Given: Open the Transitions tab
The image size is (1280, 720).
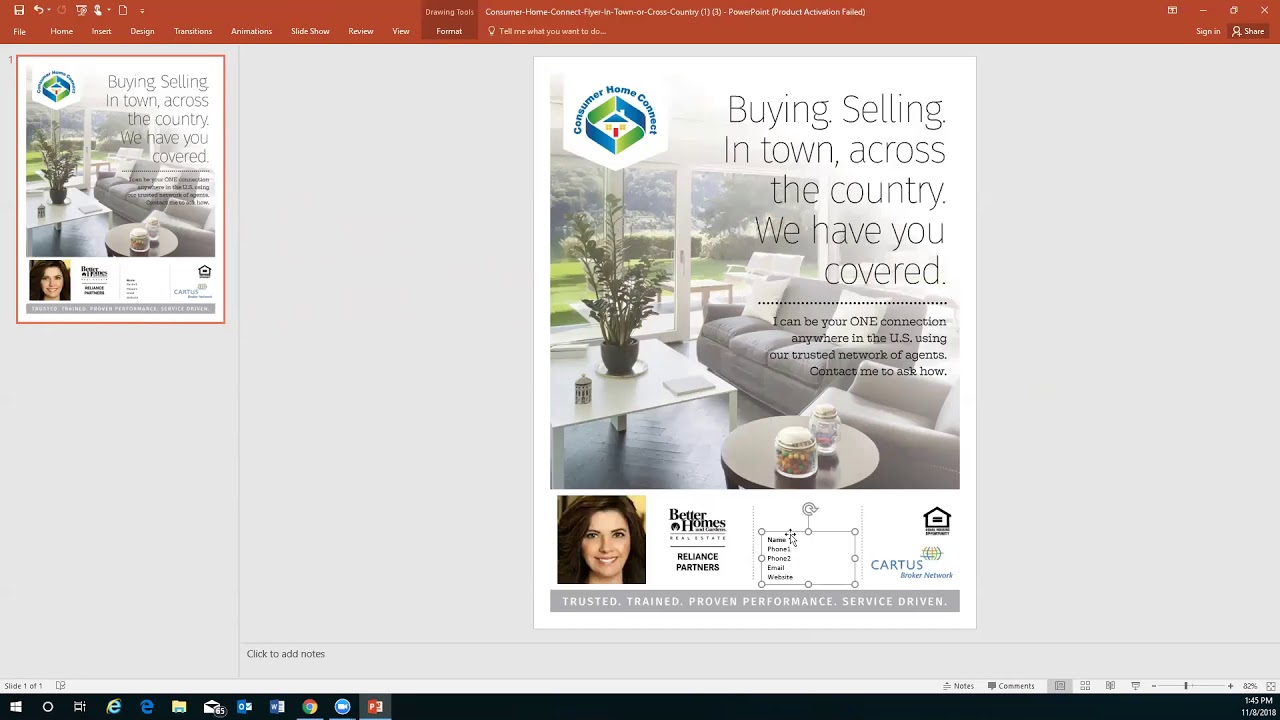Looking at the screenshot, I should pos(193,31).
